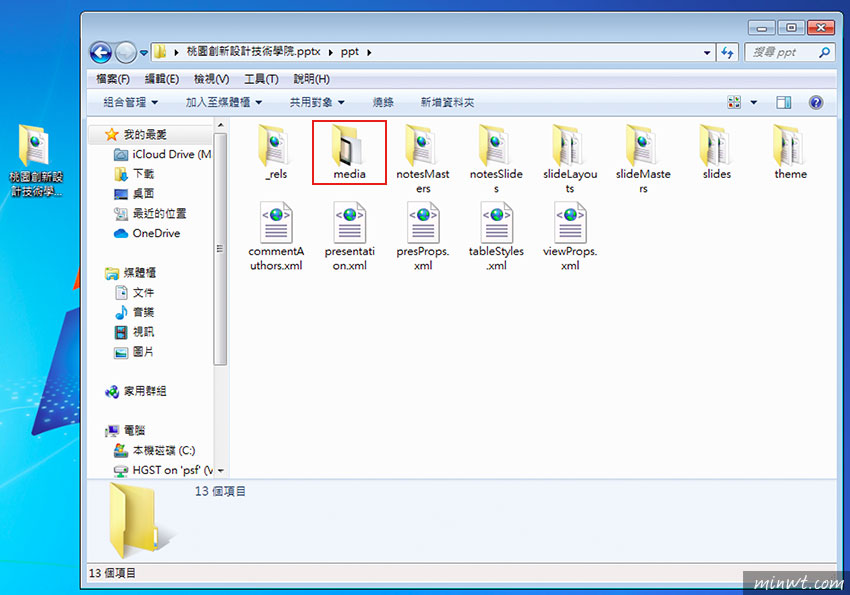This screenshot has width=850, height=595.
Task: Open 最近的位置 in the sidebar
Action: 150,214
